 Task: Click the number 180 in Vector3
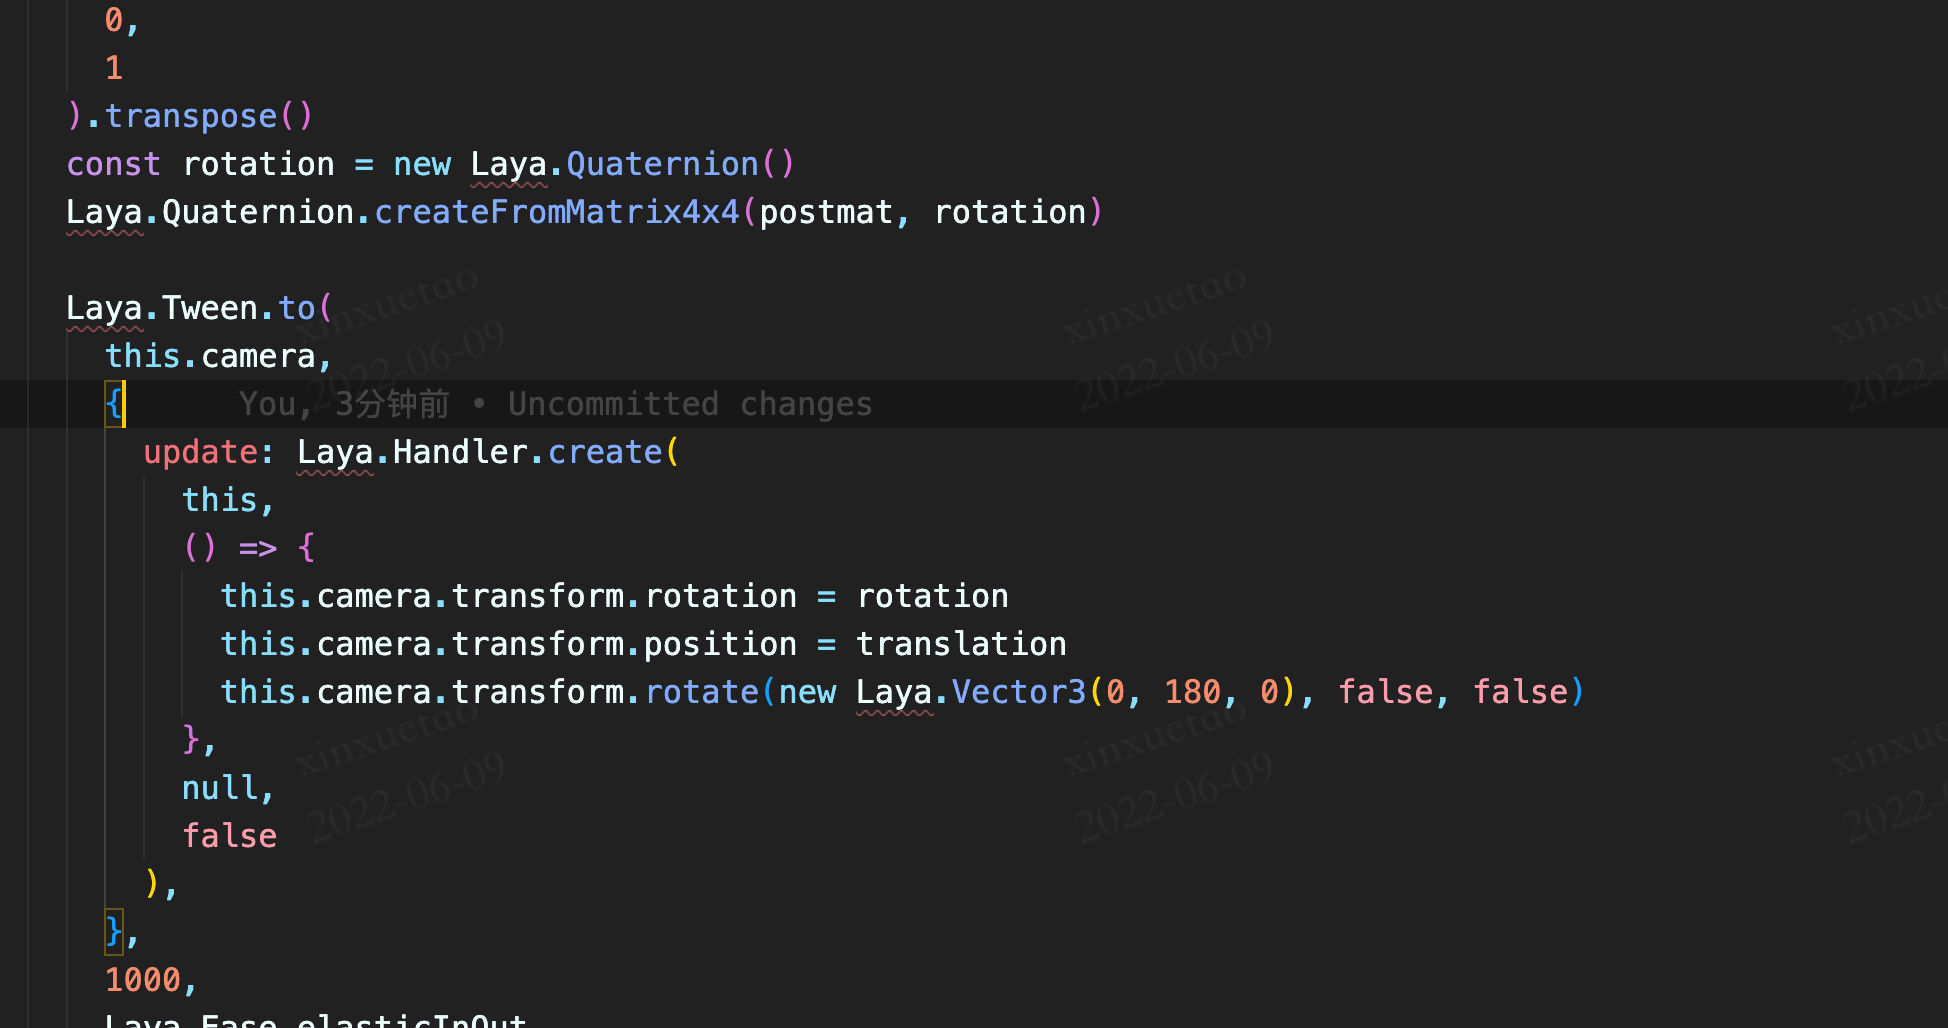pyautogui.click(x=1192, y=692)
